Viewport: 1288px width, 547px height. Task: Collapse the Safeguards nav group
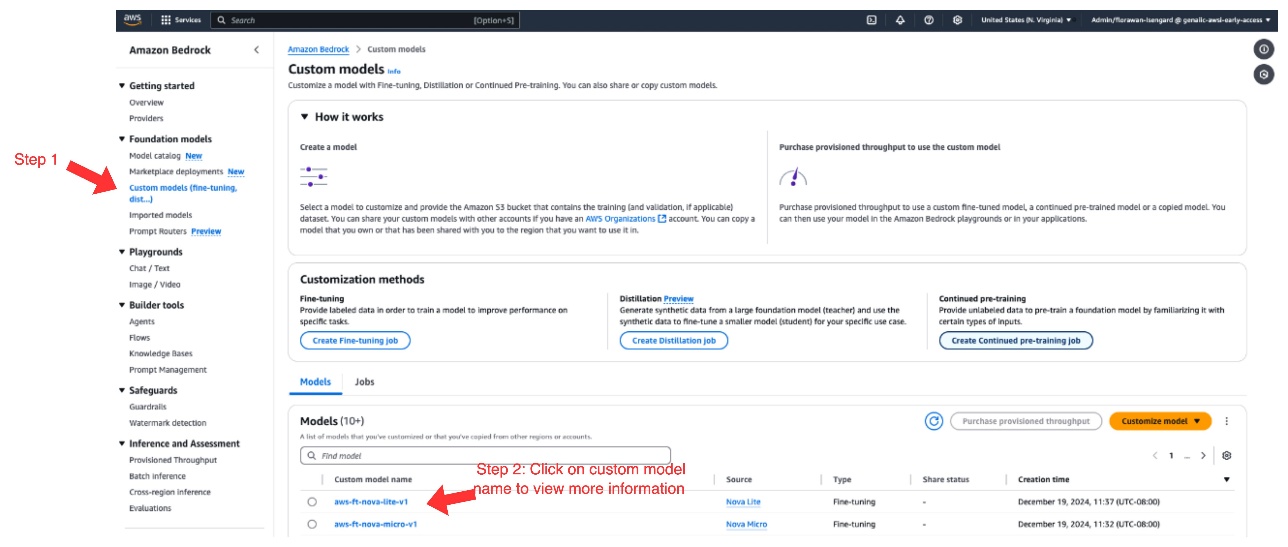(x=122, y=391)
